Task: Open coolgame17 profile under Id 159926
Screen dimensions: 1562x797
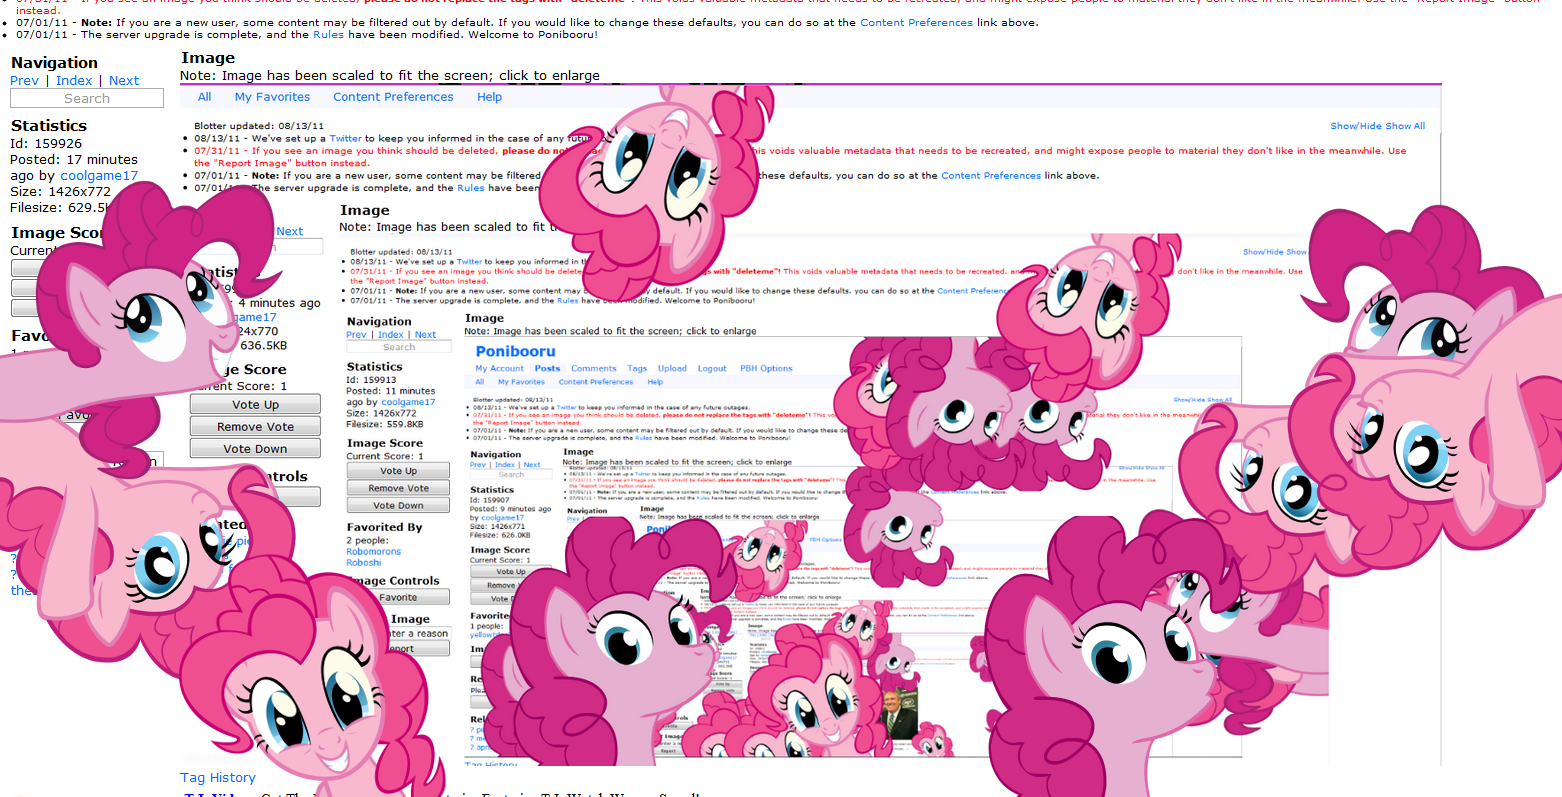Action: point(99,176)
